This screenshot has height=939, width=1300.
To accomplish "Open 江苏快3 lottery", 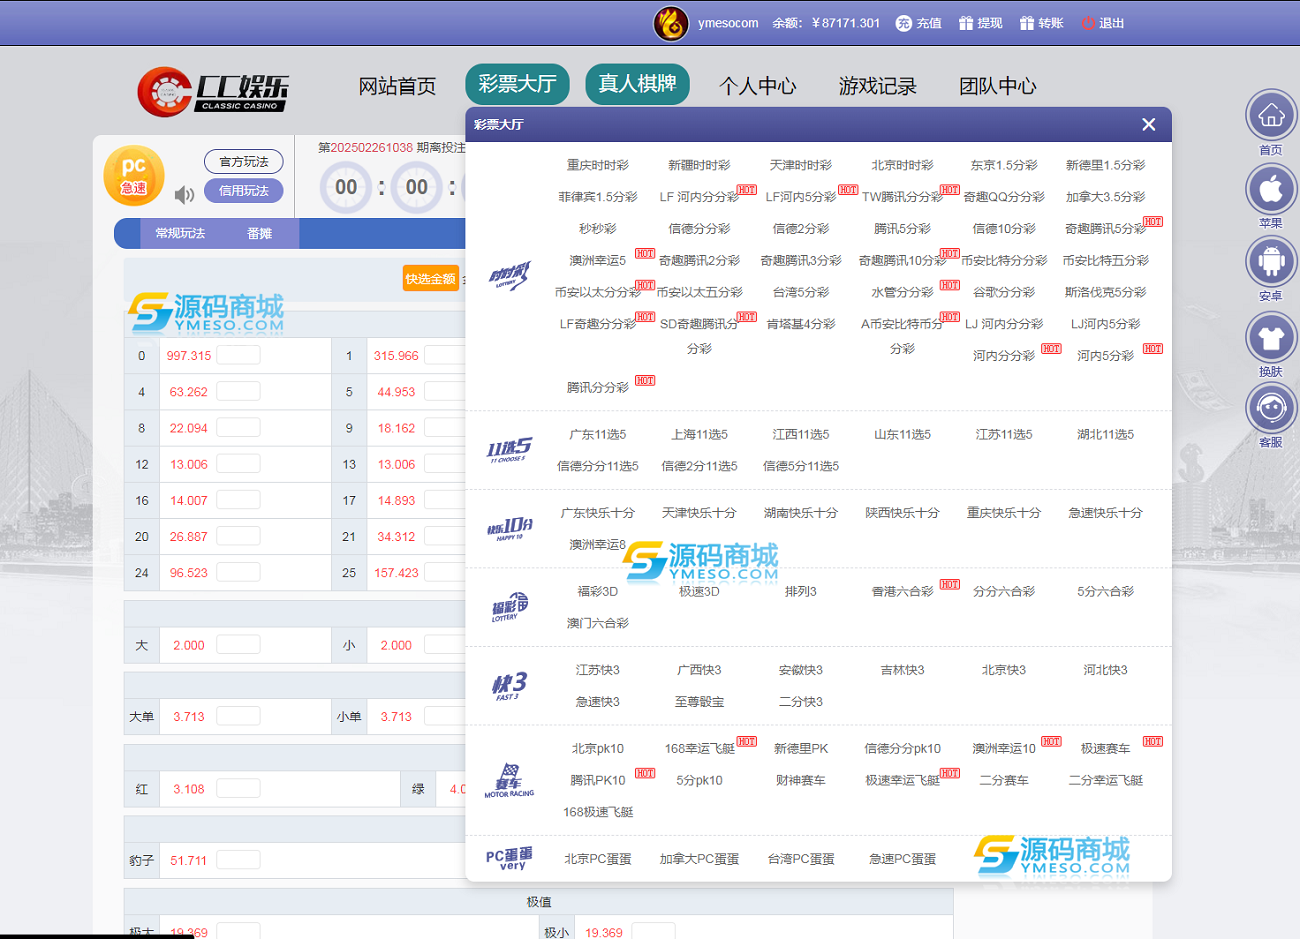I will (598, 670).
